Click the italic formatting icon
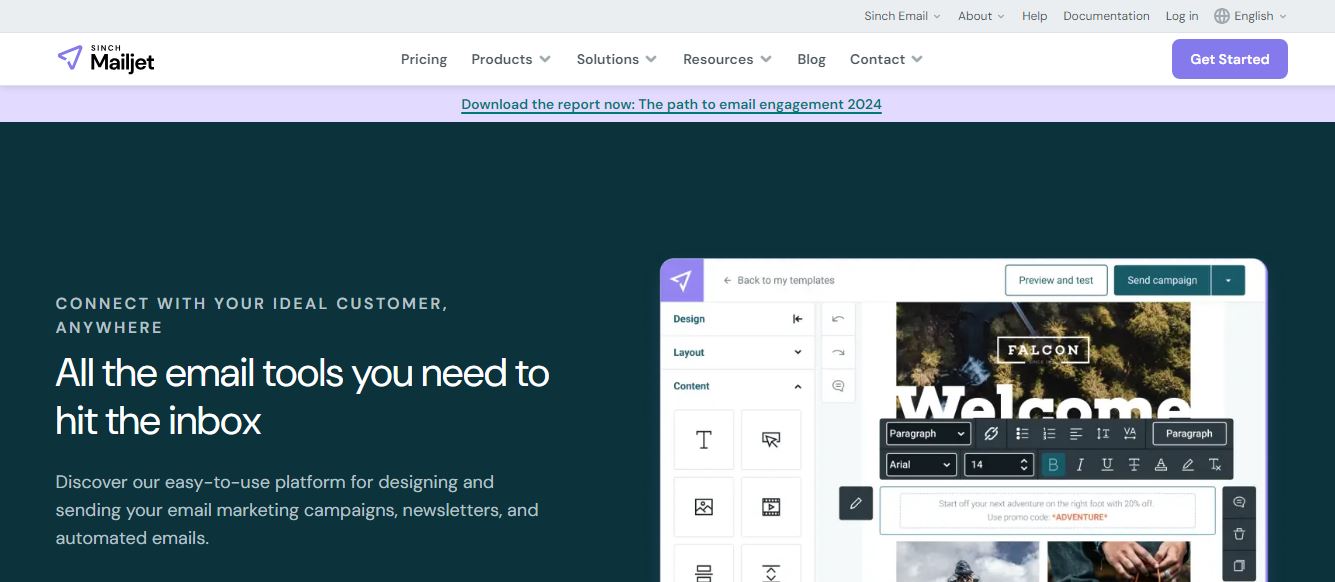This screenshot has width=1335, height=582. click(x=1080, y=465)
